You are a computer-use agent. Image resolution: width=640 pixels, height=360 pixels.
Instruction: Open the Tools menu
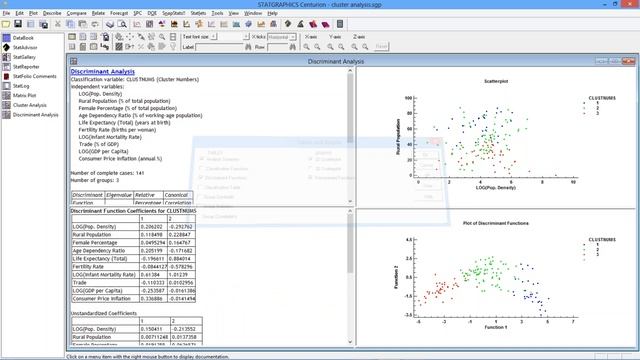click(x=217, y=13)
